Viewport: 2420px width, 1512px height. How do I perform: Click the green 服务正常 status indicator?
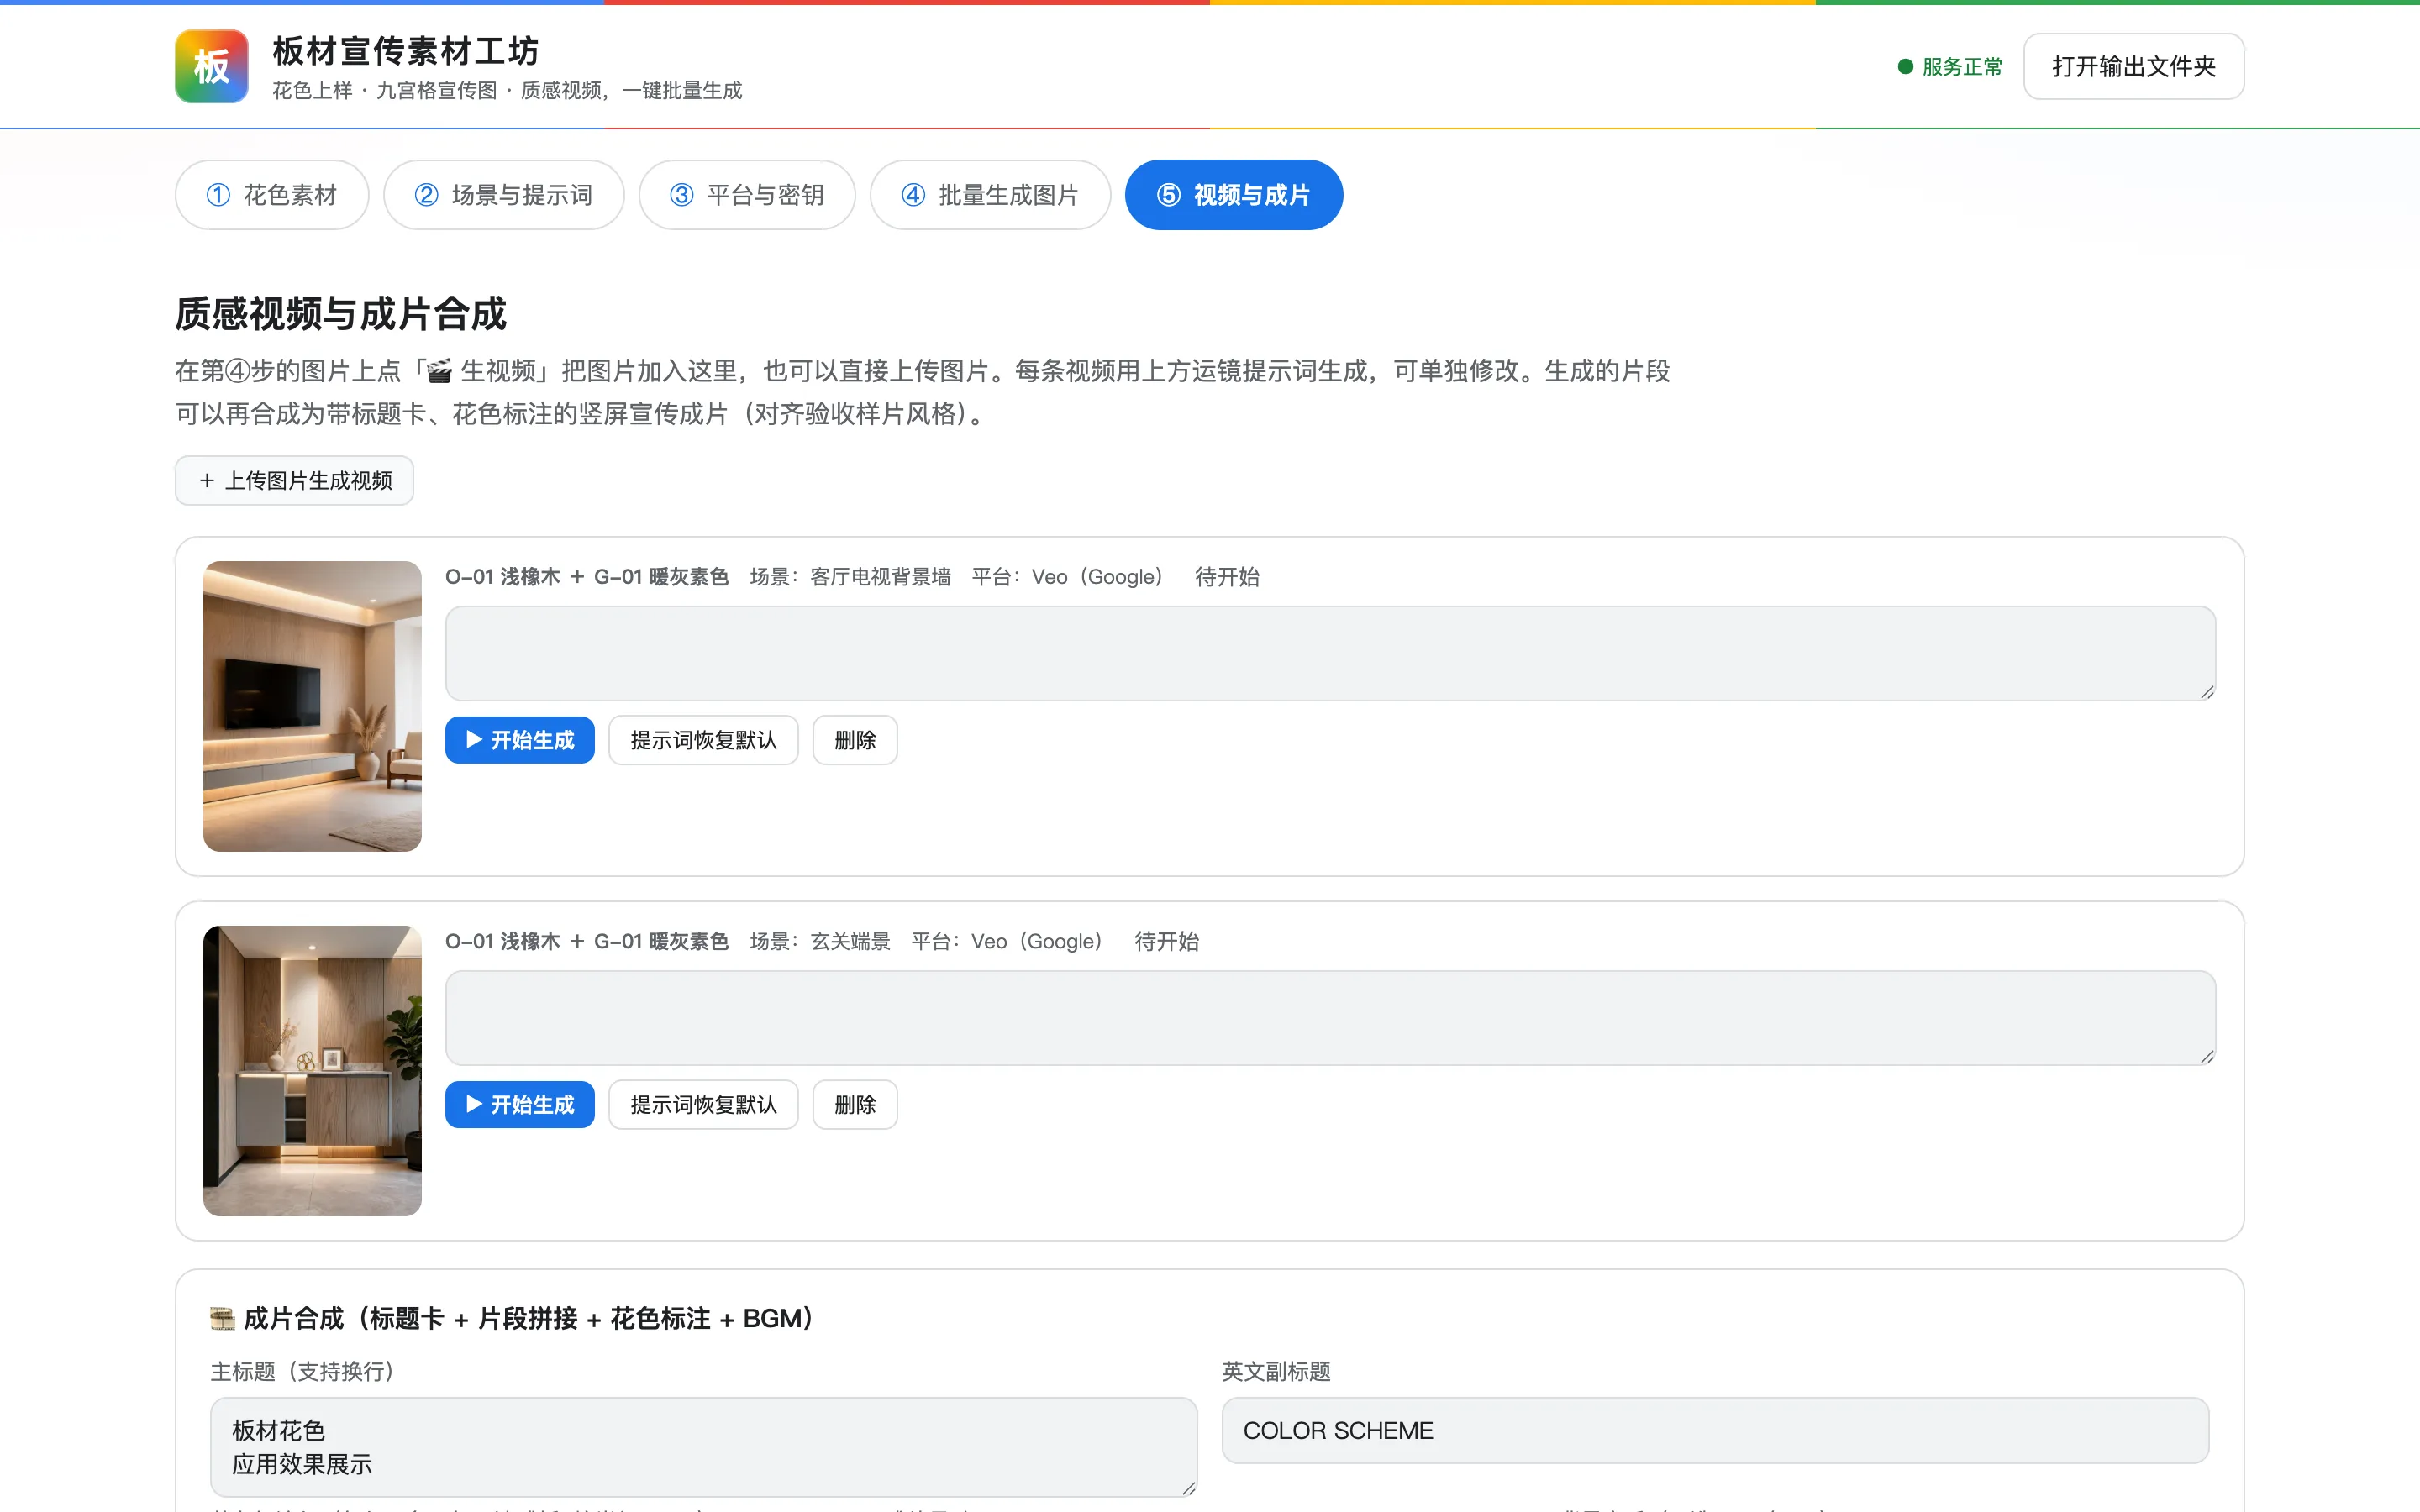pyautogui.click(x=1950, y=67)
